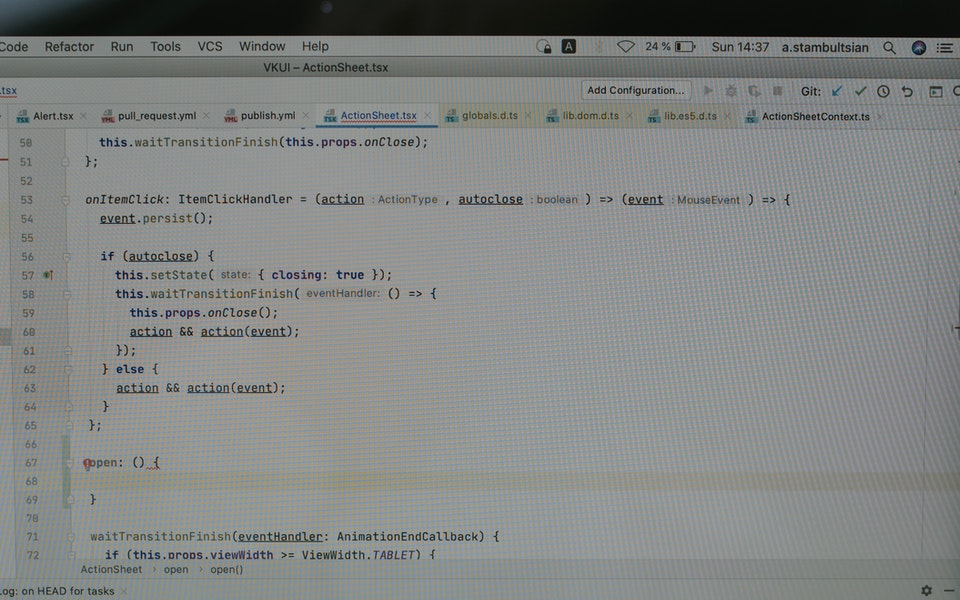Click the debug bug icon in toolbar
The height and width of the screenshot is (600, 960).
coord(731,91)
